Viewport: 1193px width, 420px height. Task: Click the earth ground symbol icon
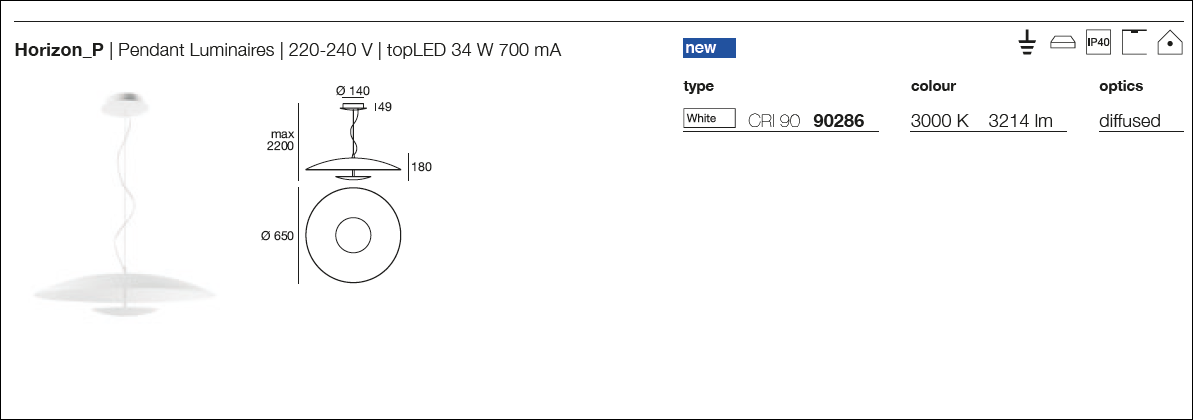pyautogui.click(x=1027, y=43)
